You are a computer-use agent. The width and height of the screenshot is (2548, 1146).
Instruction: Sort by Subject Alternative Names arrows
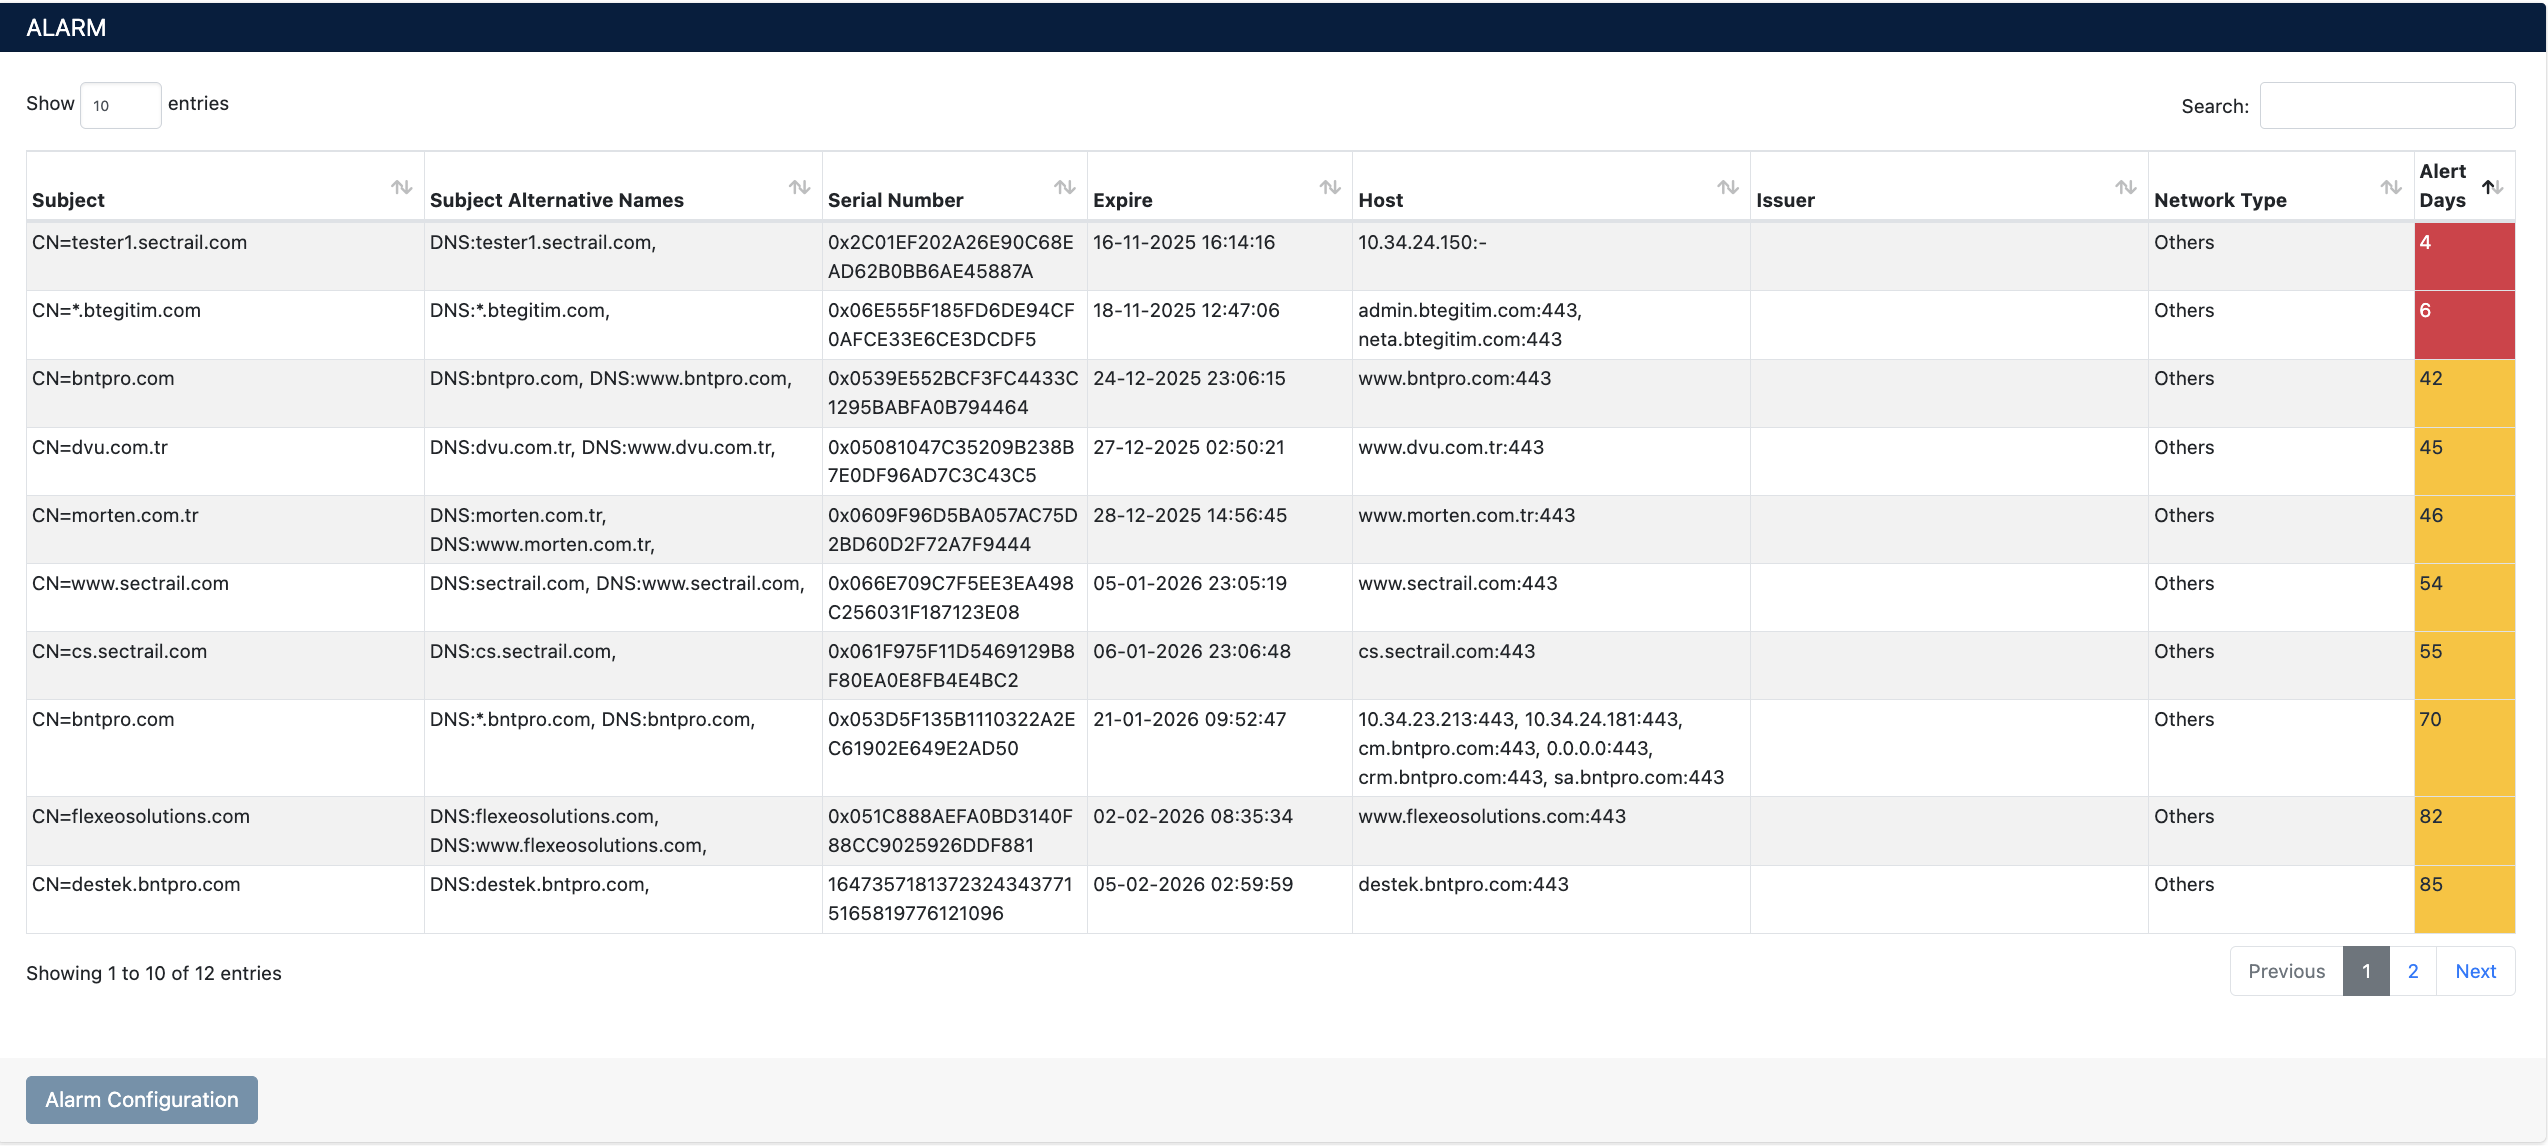(799, 187)
